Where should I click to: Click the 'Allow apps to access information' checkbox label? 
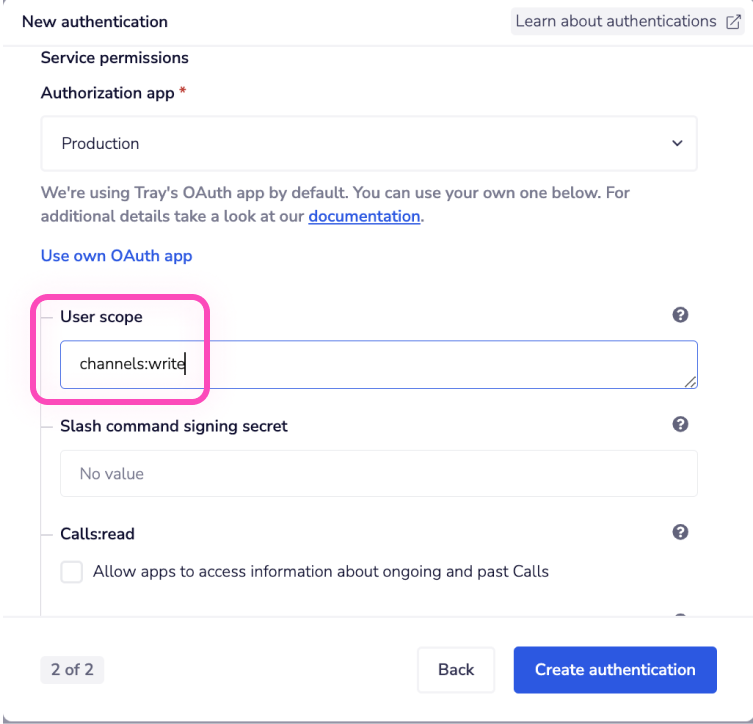pos(320,572)
